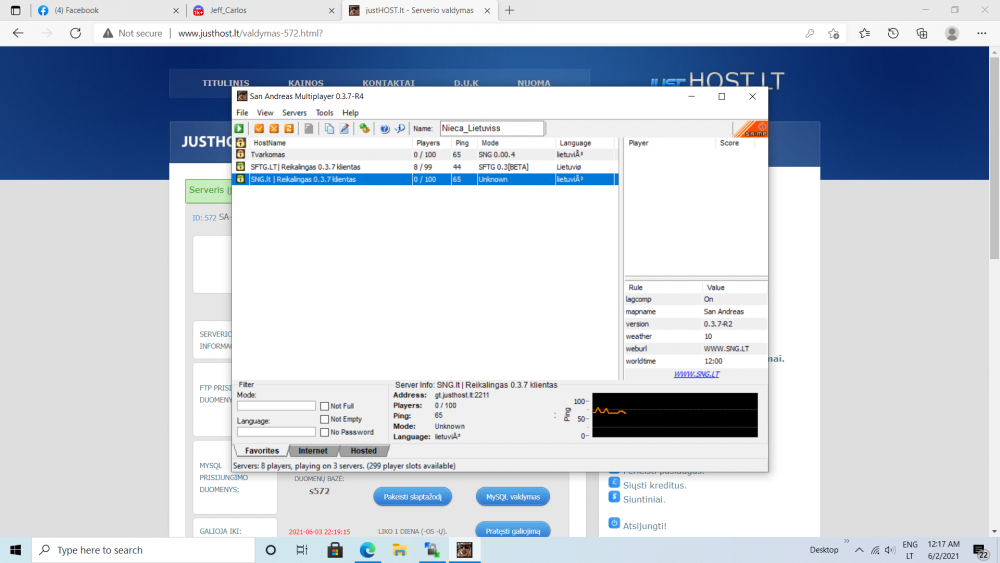Viewport: 1000px width, 563px height.
Task: Click the orange checkmark Add Server icon
Action: pos(259,128)
